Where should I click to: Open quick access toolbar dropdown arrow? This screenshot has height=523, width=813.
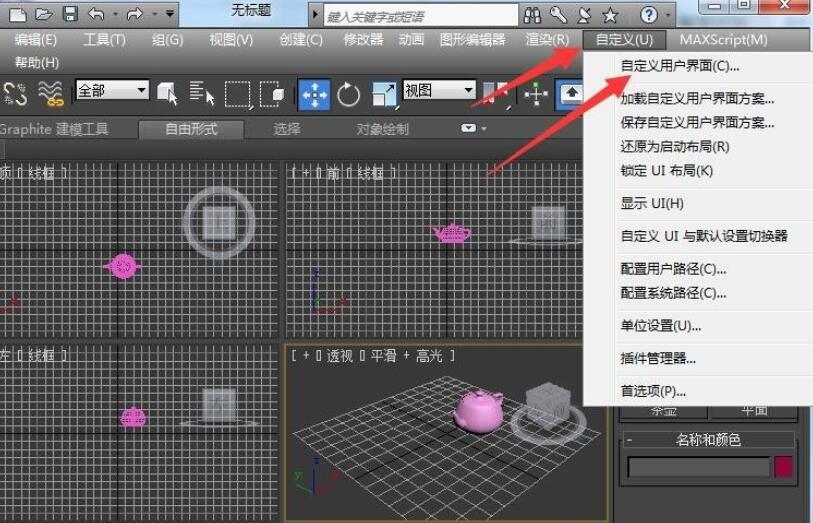pos(170,13)
